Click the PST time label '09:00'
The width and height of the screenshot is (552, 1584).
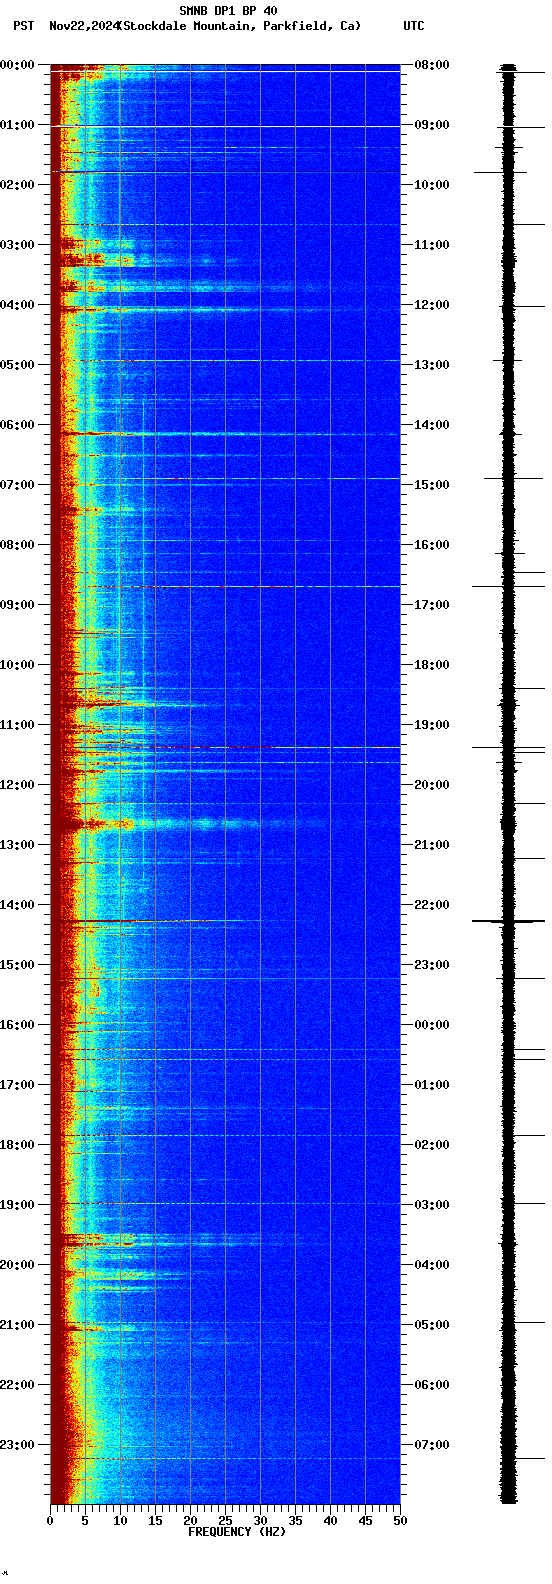17,605
